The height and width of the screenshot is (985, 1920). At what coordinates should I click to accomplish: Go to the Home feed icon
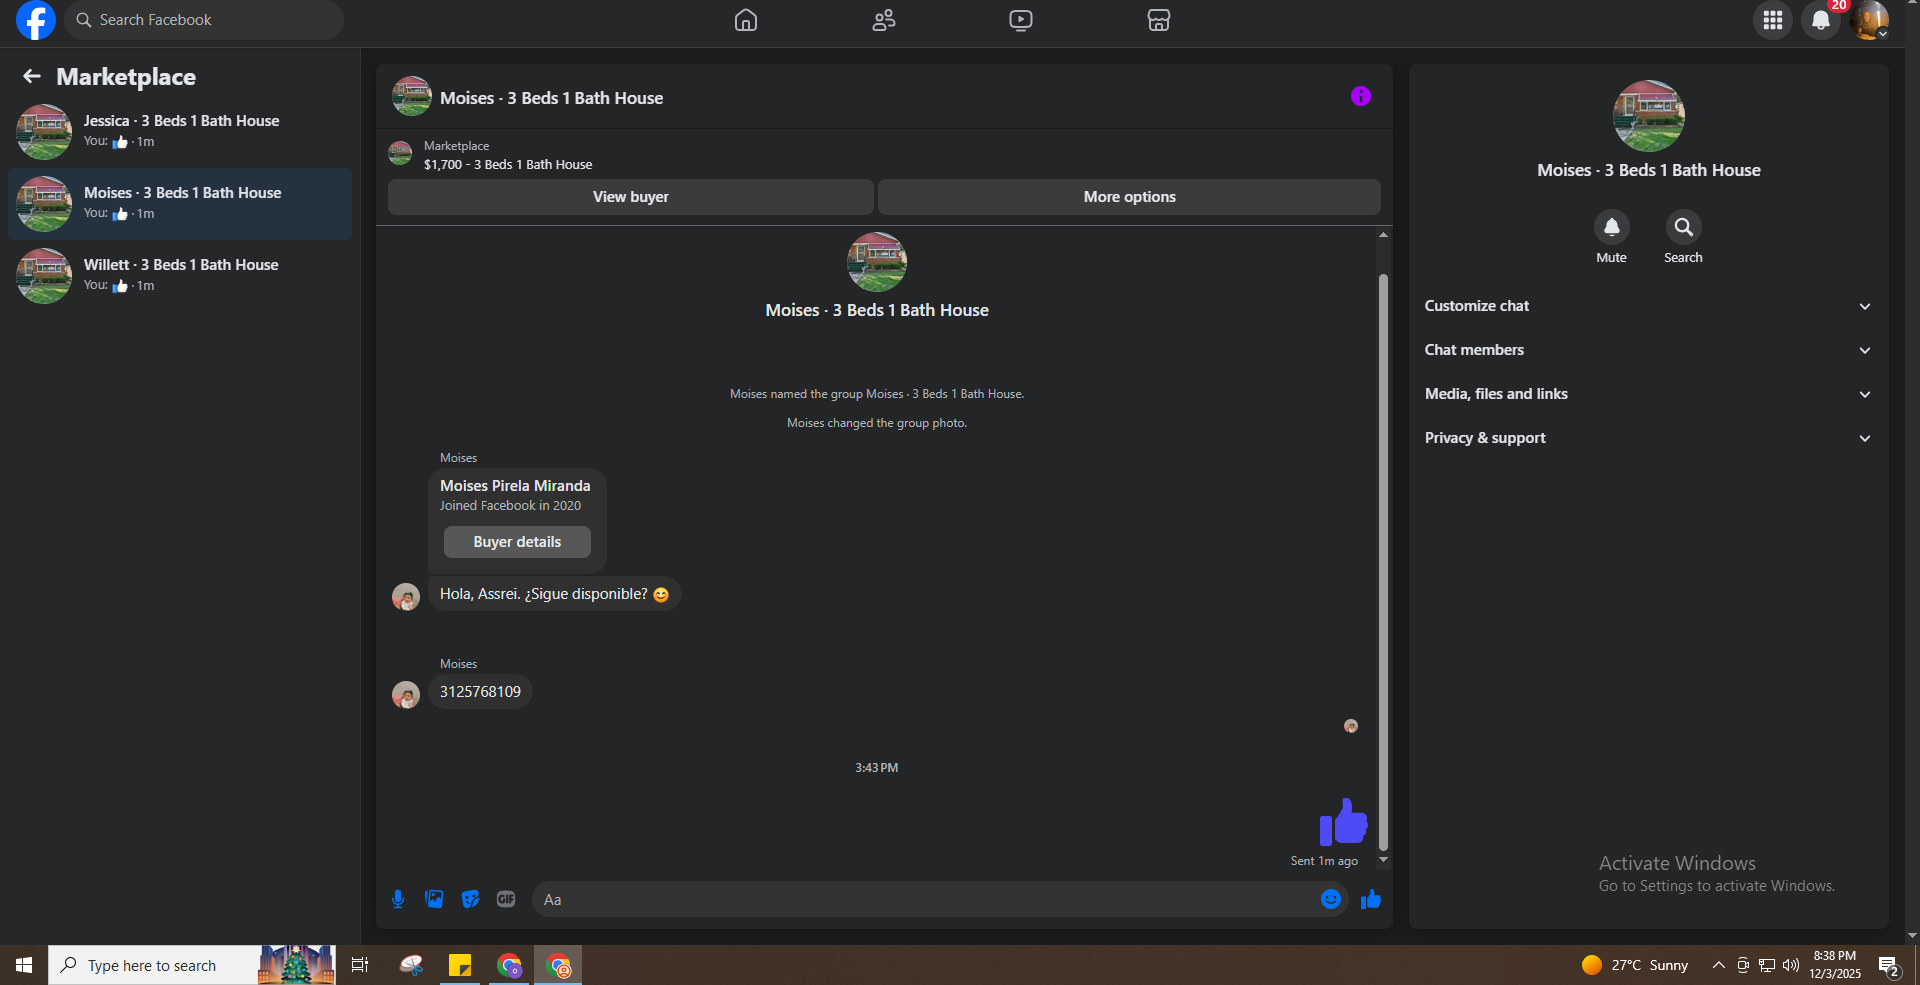coord(746,20)
